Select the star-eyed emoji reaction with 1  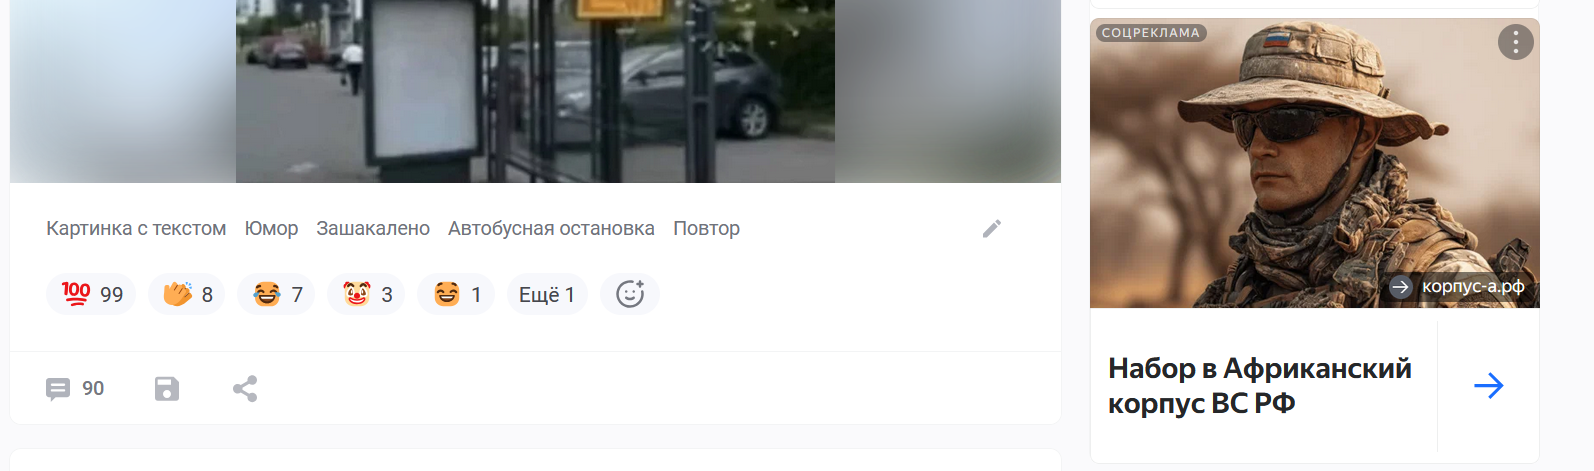click(x=456, y=294)
